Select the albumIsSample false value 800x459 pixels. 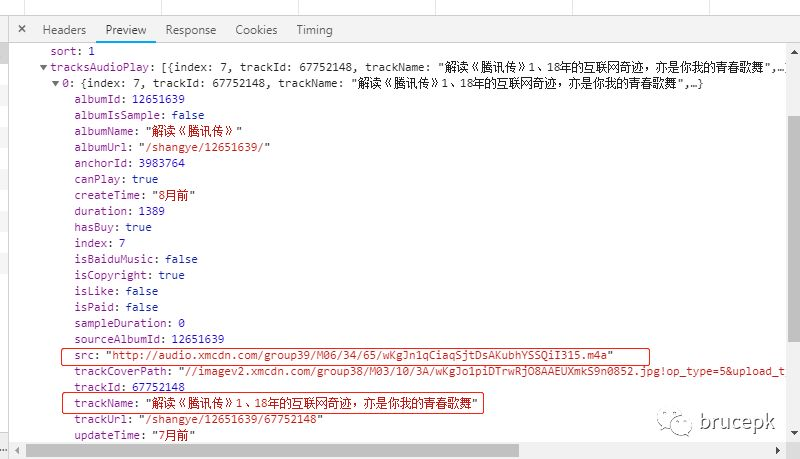188,115
